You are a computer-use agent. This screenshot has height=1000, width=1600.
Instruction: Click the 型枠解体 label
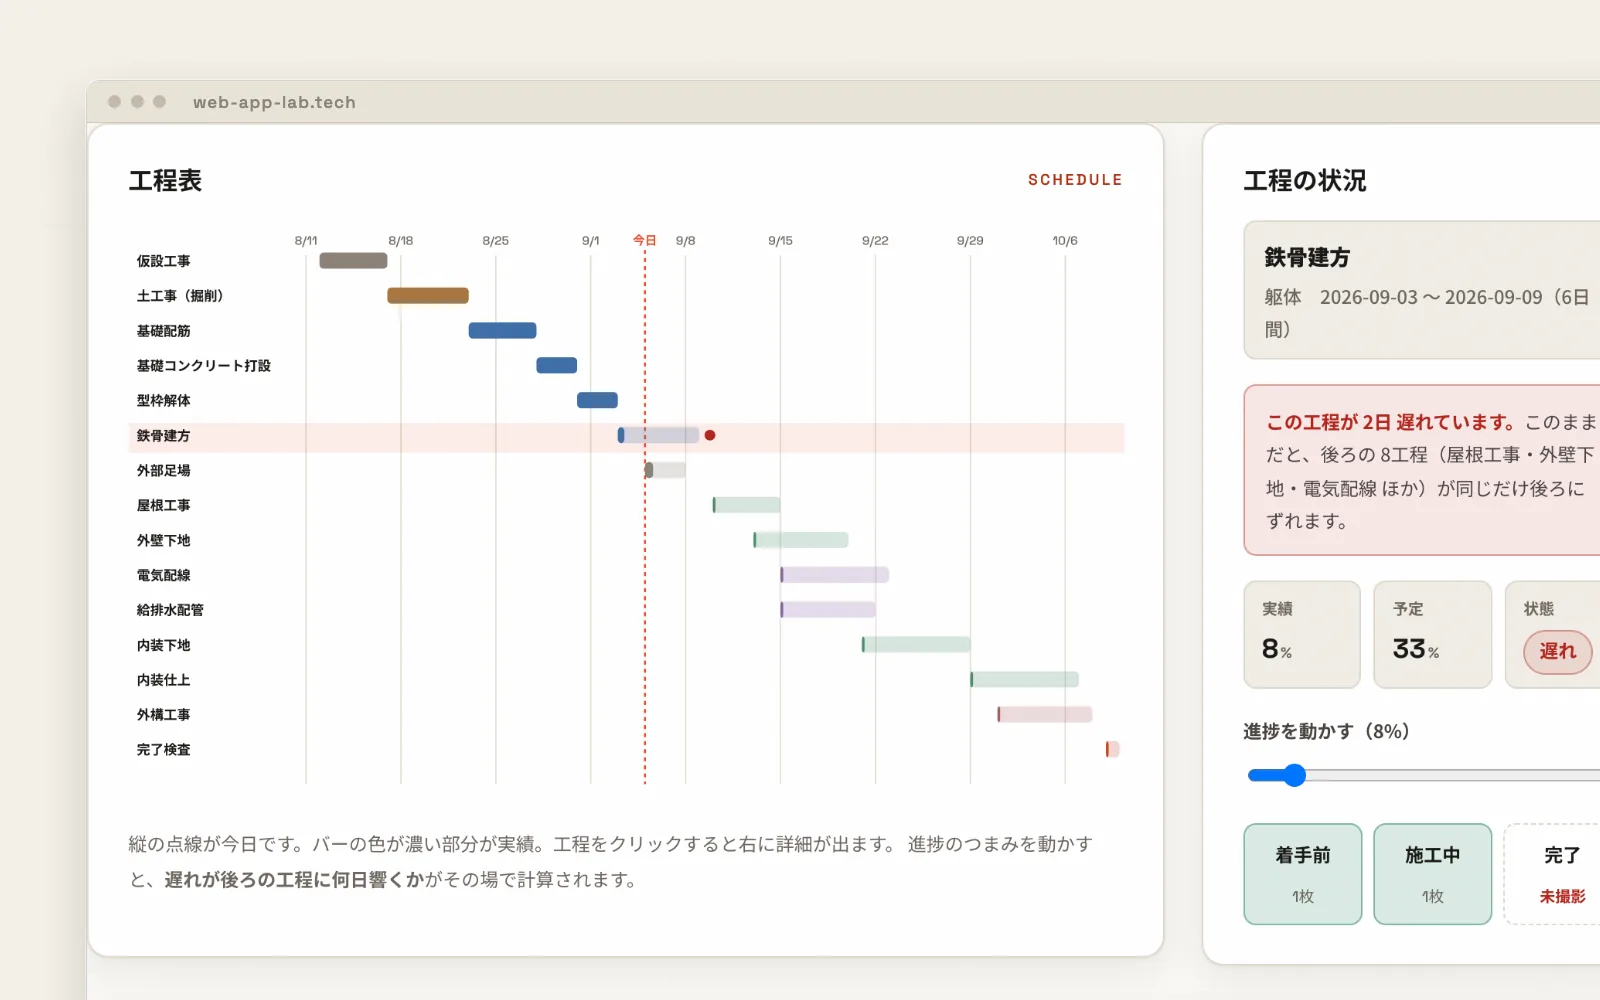point(163,401)
